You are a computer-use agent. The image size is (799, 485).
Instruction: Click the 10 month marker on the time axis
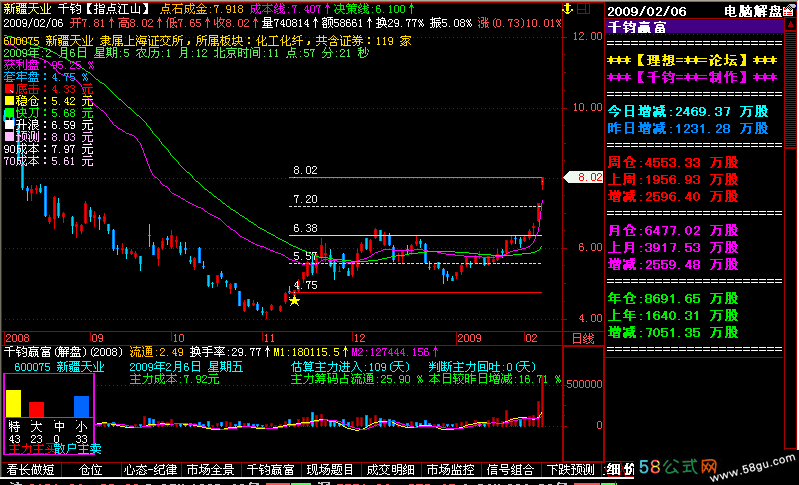coord(178,338)
